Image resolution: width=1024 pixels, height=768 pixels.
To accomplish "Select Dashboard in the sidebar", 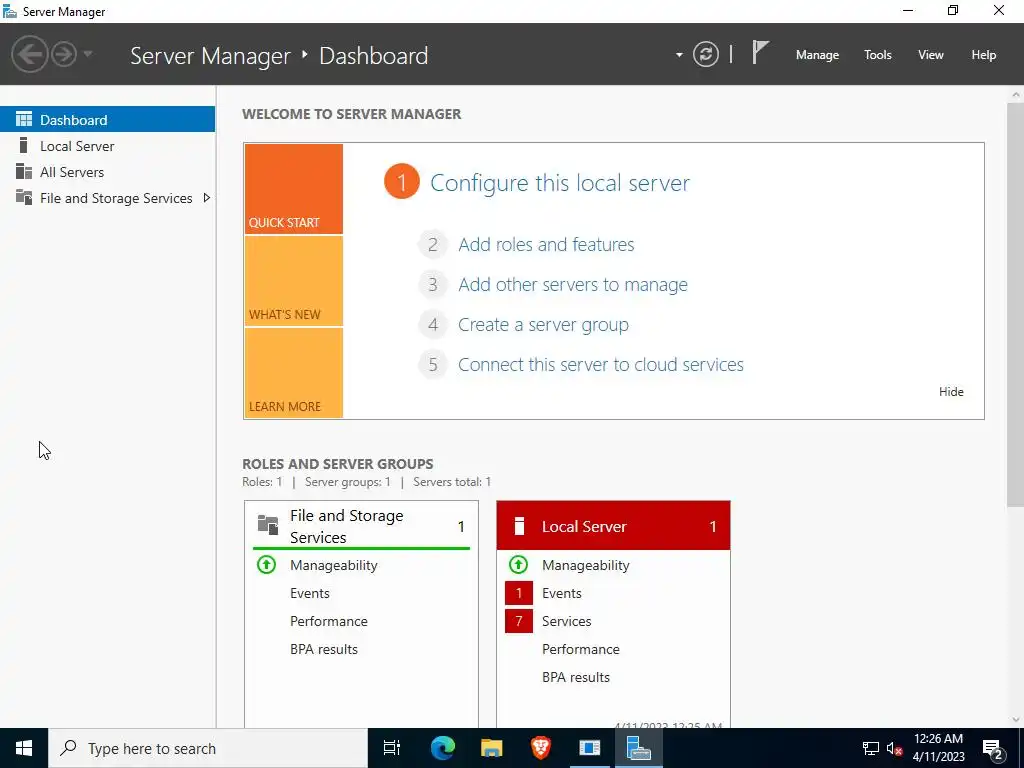I will point(108,120).
